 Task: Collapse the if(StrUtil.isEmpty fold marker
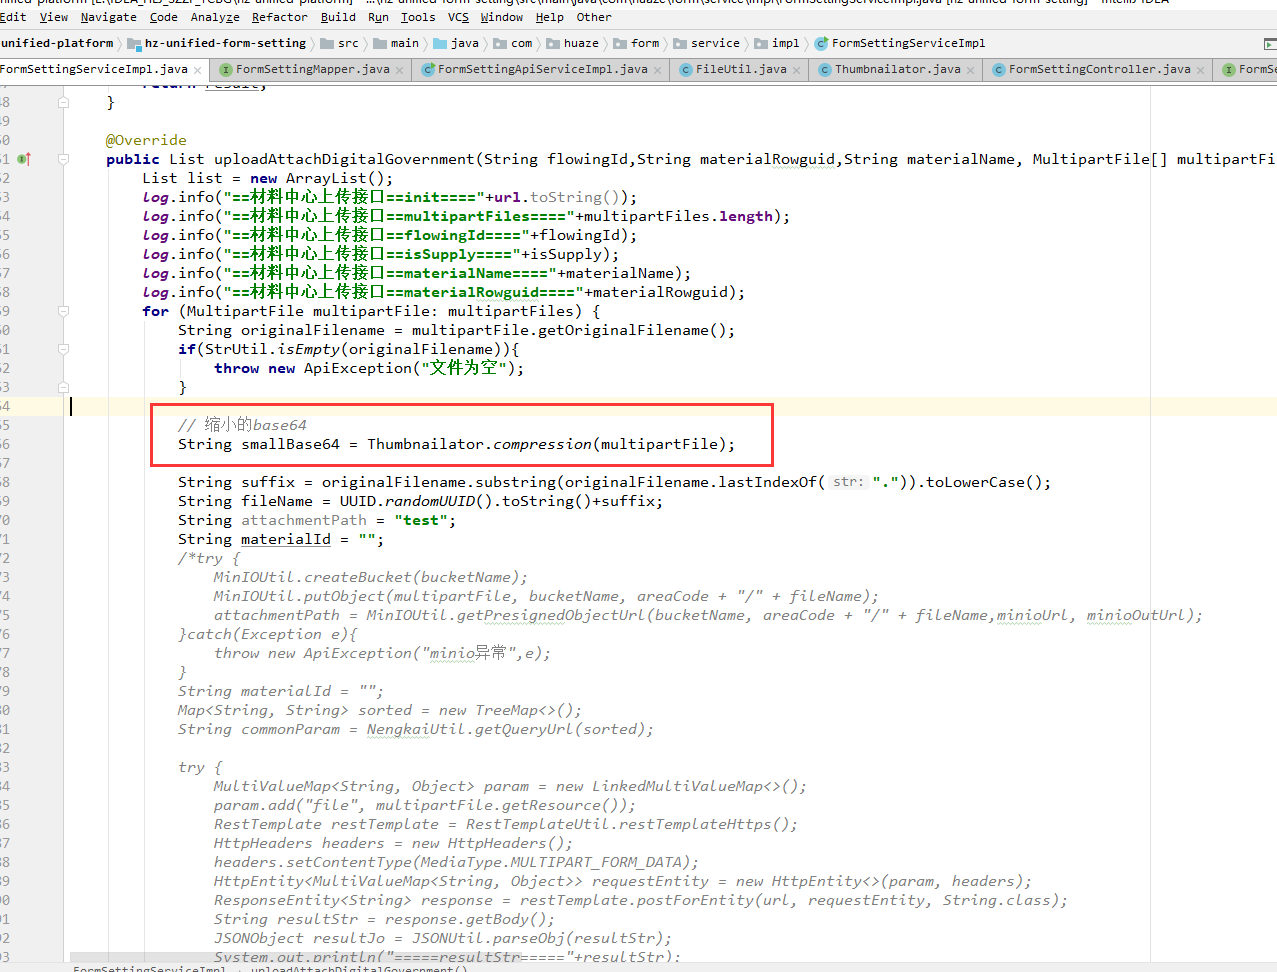point(63,349)
